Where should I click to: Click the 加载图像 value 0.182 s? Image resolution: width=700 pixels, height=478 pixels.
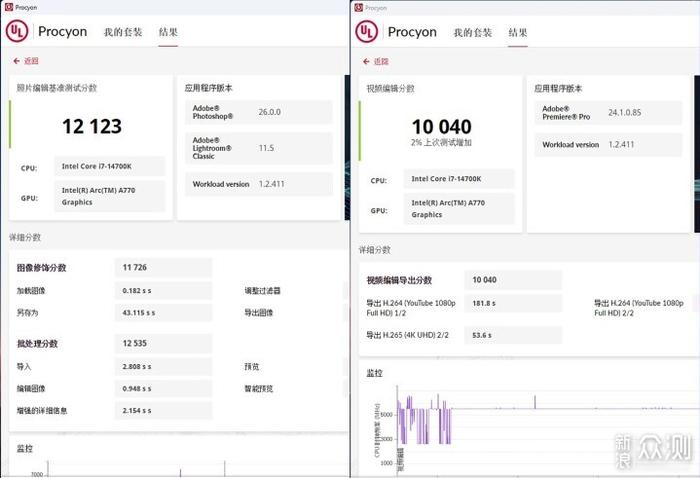163,291
